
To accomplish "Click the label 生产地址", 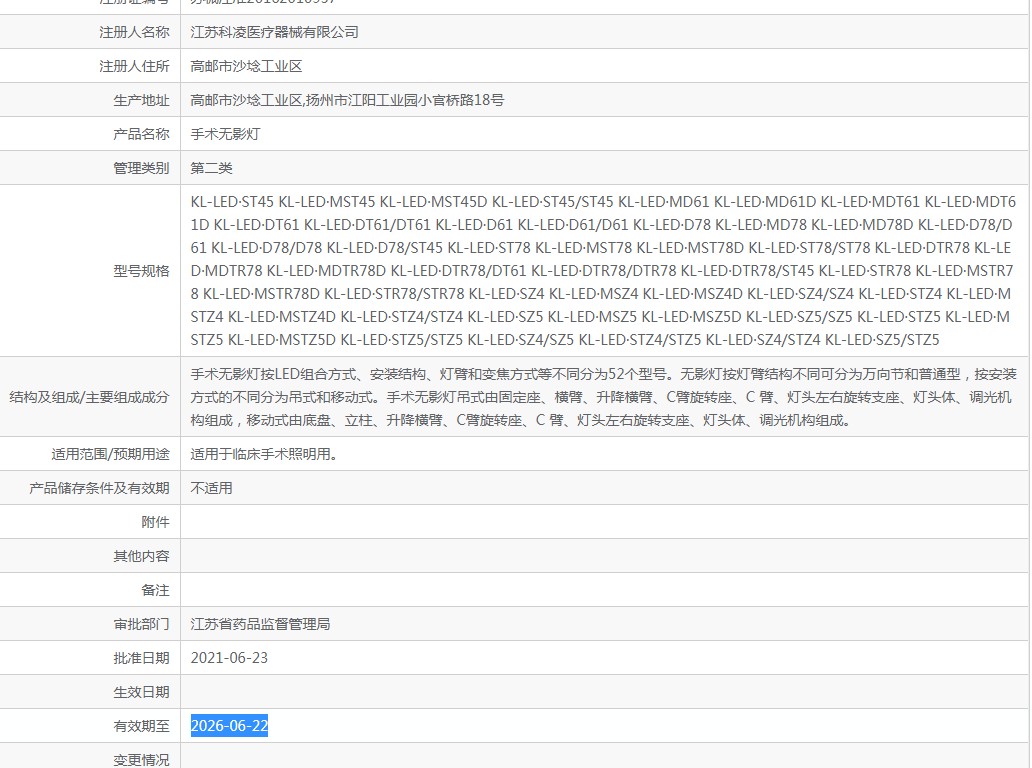I will click(141, 100).
